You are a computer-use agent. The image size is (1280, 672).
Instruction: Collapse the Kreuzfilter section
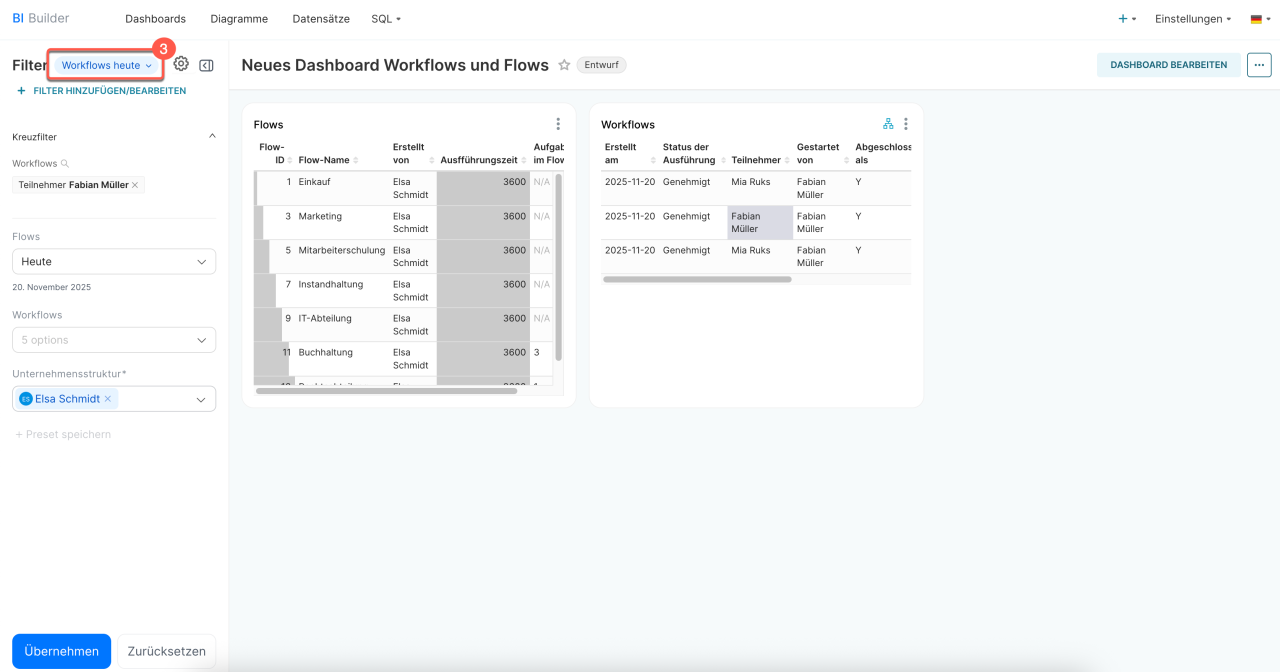211,137
